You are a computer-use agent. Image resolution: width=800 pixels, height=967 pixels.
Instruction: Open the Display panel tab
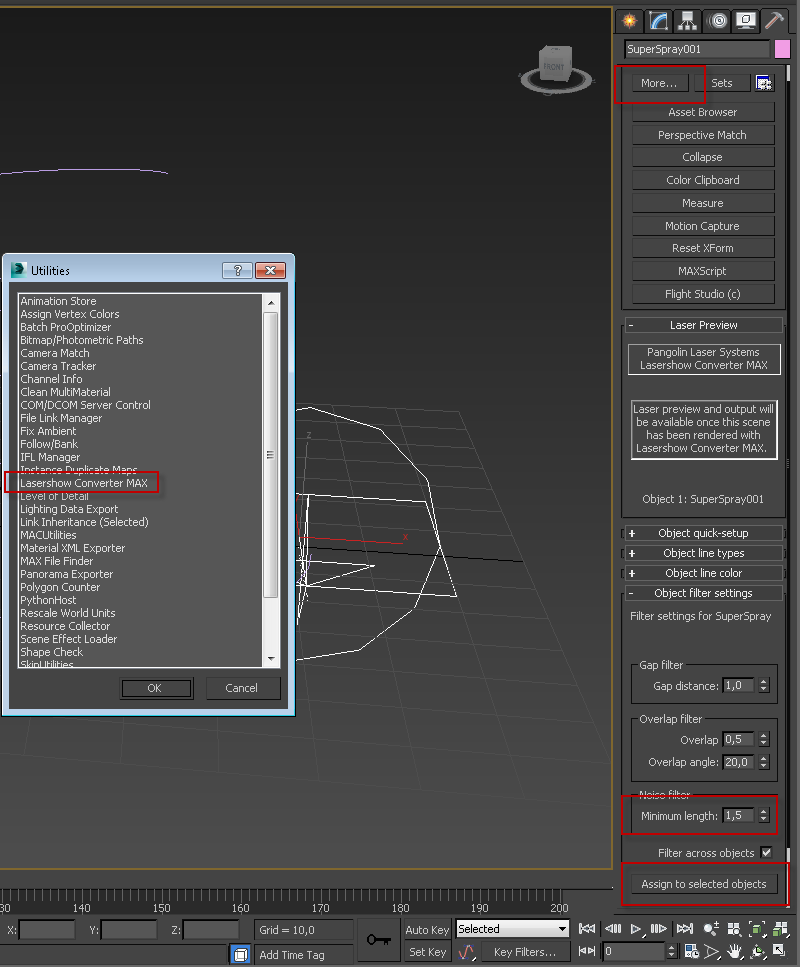click(745, 20)
